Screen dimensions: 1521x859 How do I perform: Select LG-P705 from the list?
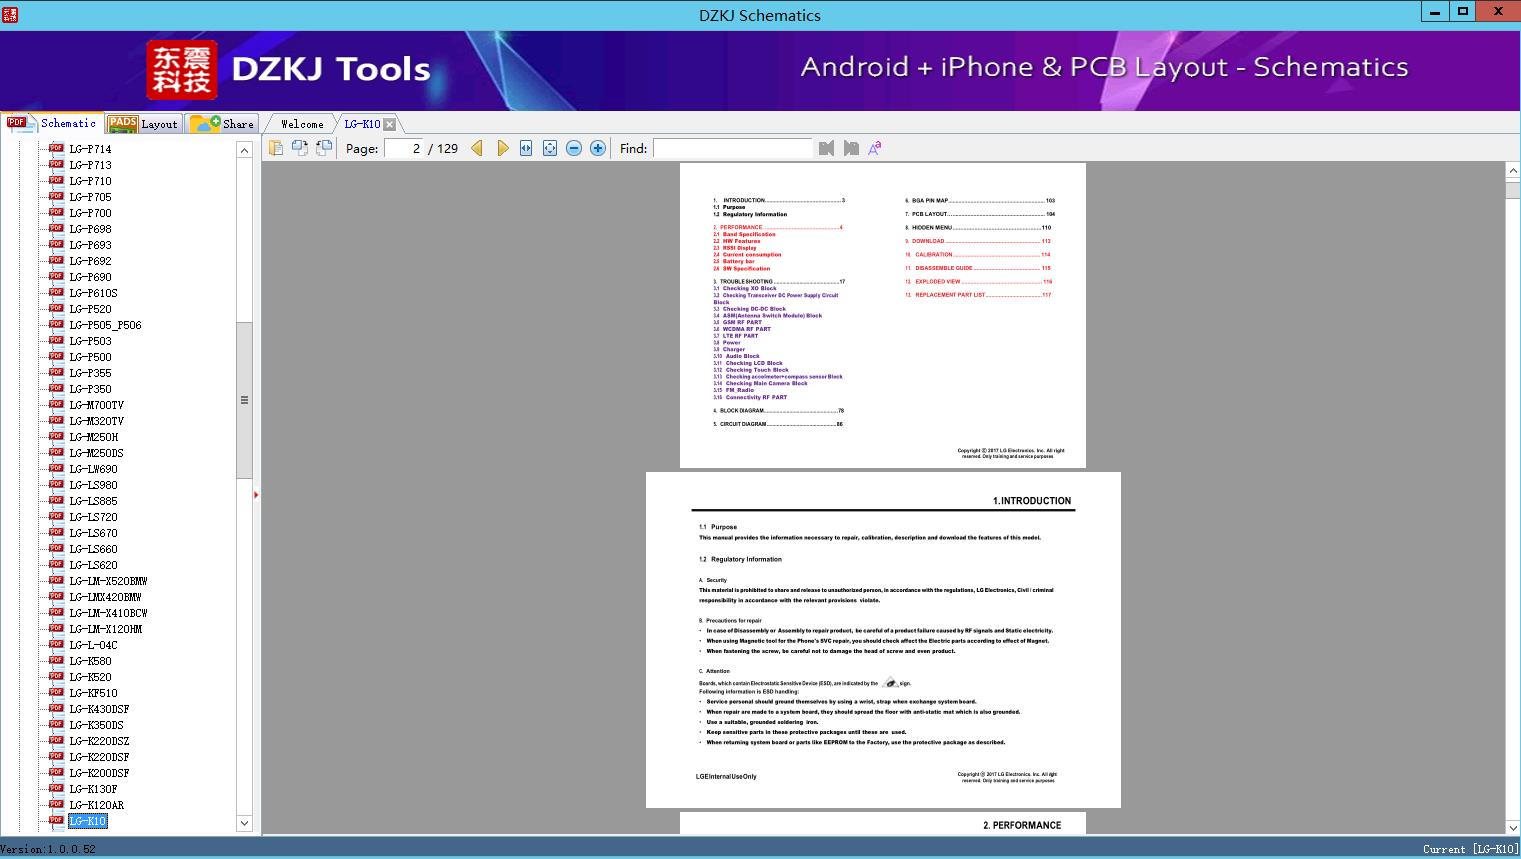pyautogui.click(x=90, y=197)
